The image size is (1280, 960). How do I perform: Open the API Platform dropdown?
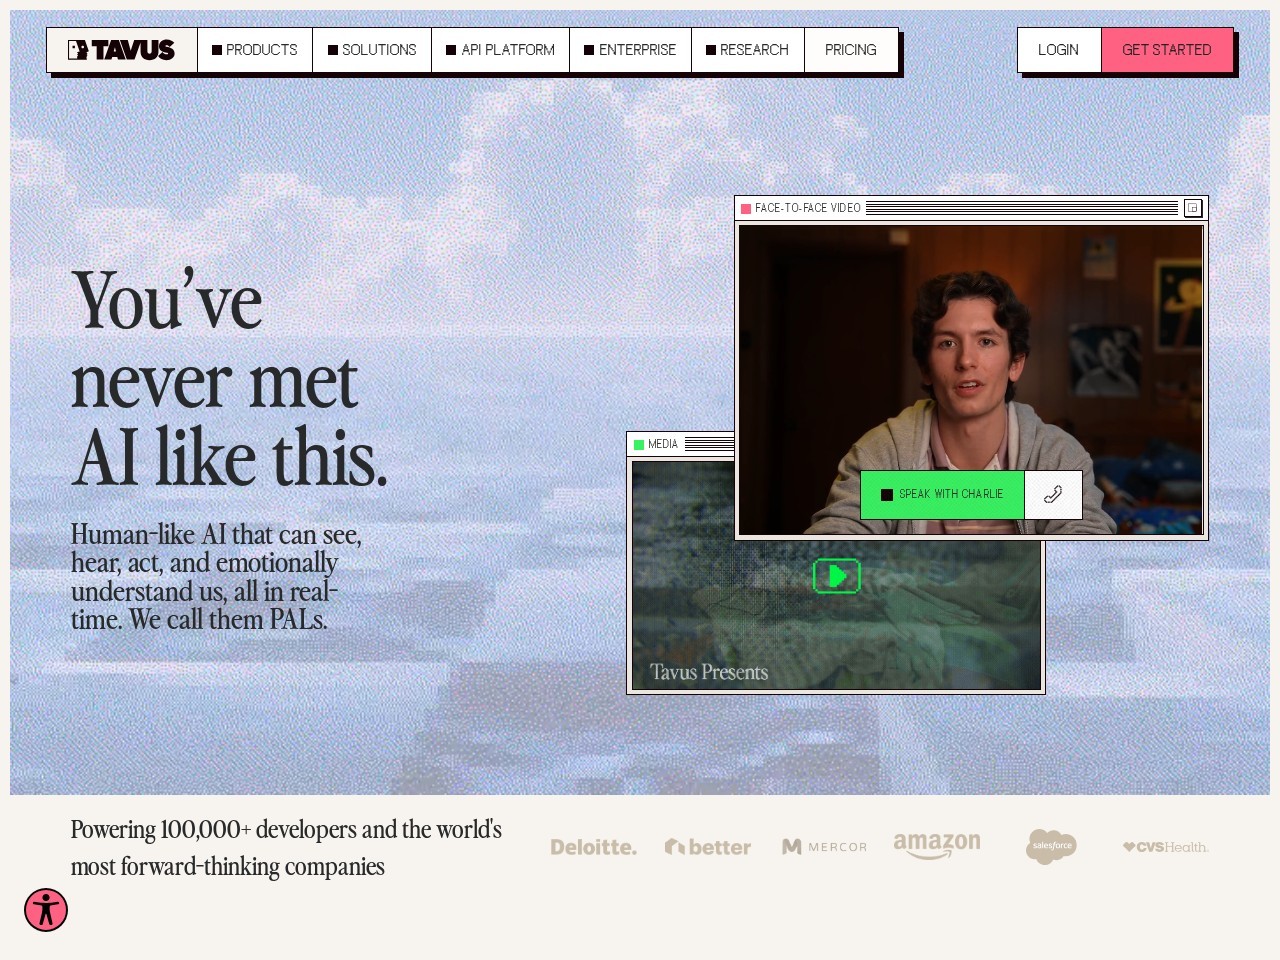pos(500,50)
